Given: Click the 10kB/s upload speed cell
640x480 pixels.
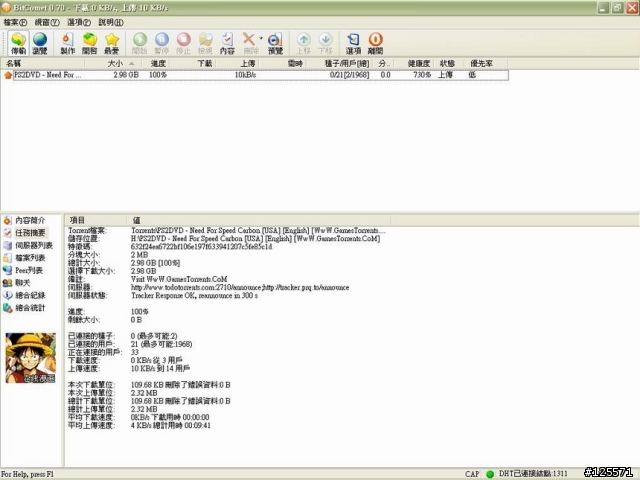Looking at the screenshot, I should 245,75.
